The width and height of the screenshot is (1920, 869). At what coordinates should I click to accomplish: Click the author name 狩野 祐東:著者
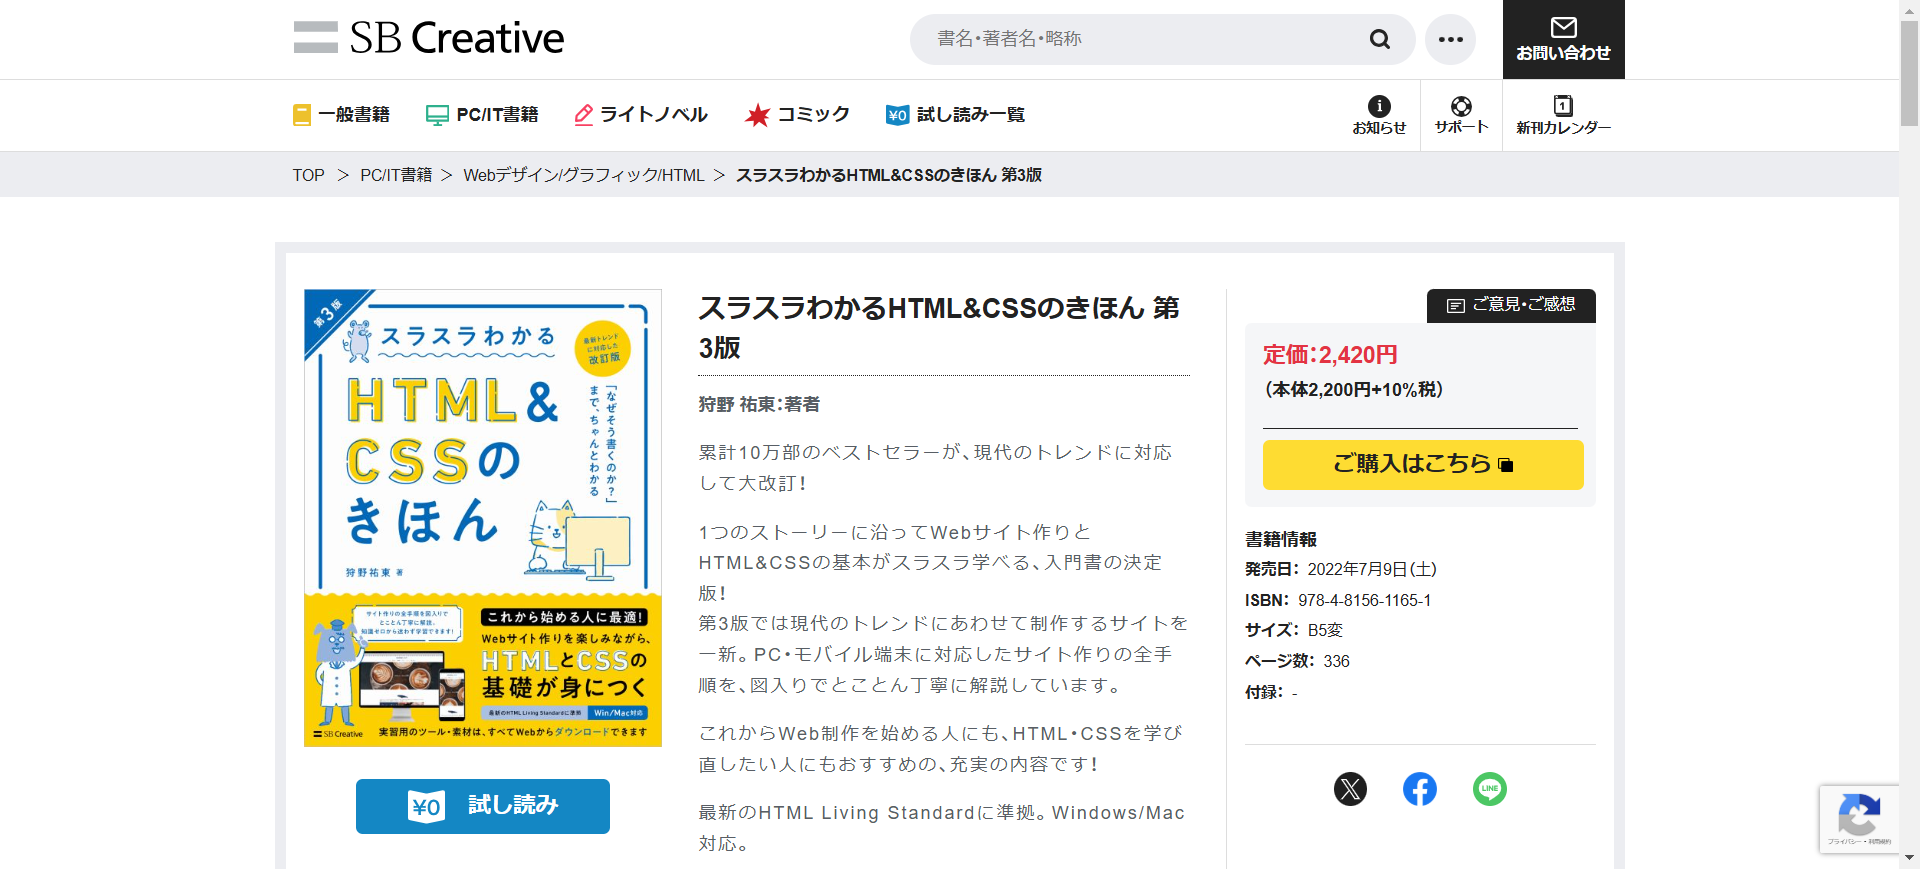[x=759, y=404]
